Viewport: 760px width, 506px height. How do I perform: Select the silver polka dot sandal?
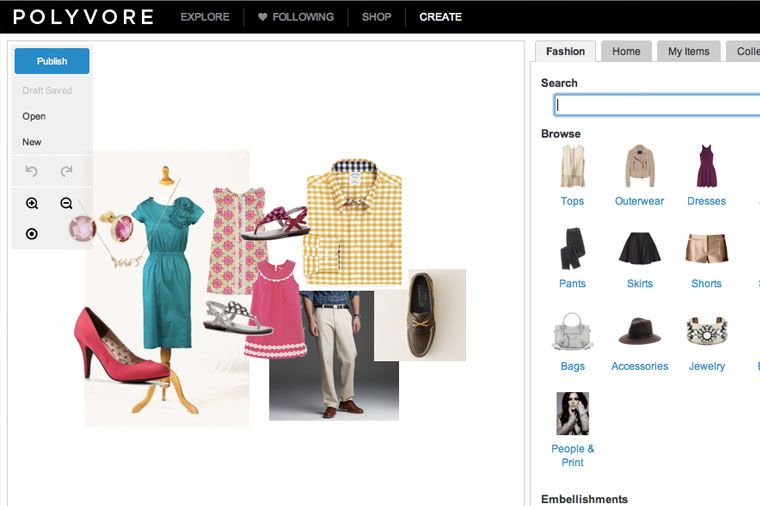click(238, 317)
